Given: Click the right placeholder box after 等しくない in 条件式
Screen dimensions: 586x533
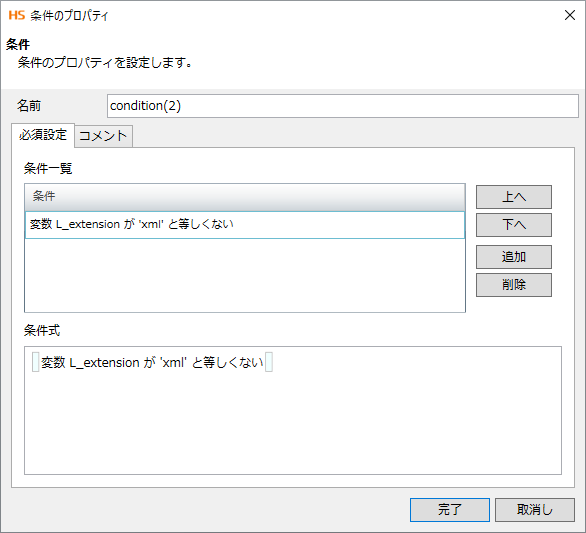Looking at the screenshot, I should (269, 362).
